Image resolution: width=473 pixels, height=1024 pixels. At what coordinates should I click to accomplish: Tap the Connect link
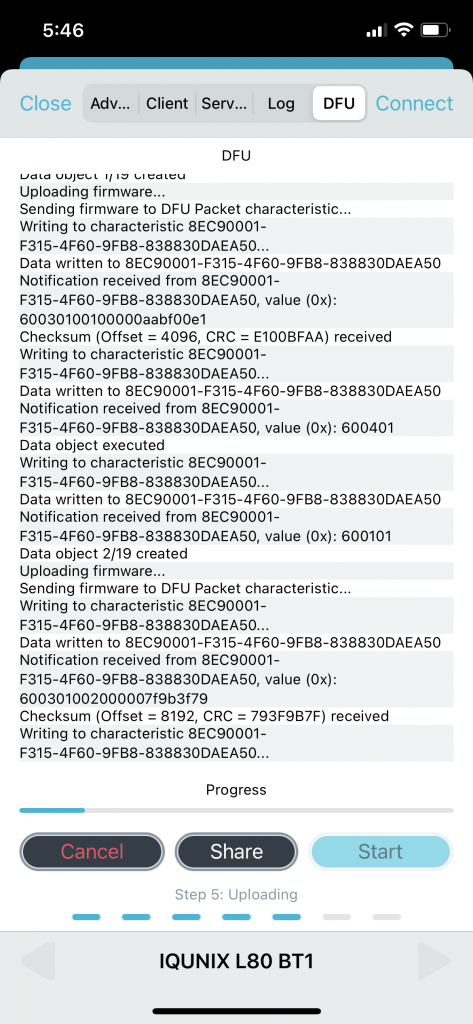[x=414, y=103]
